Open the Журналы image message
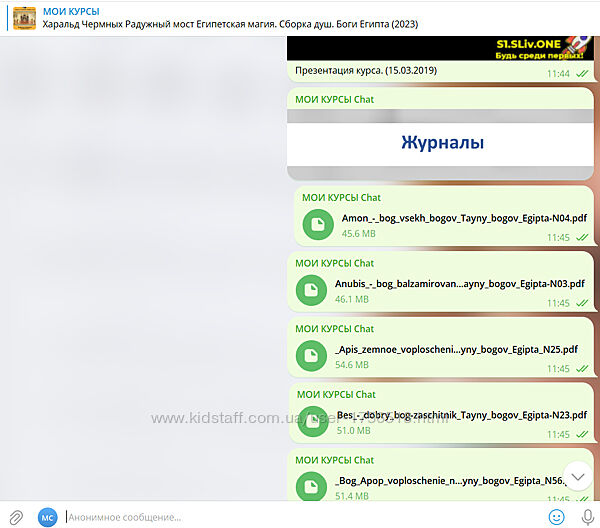Screen dimensions: 600x528 click(x=442, y=143)
